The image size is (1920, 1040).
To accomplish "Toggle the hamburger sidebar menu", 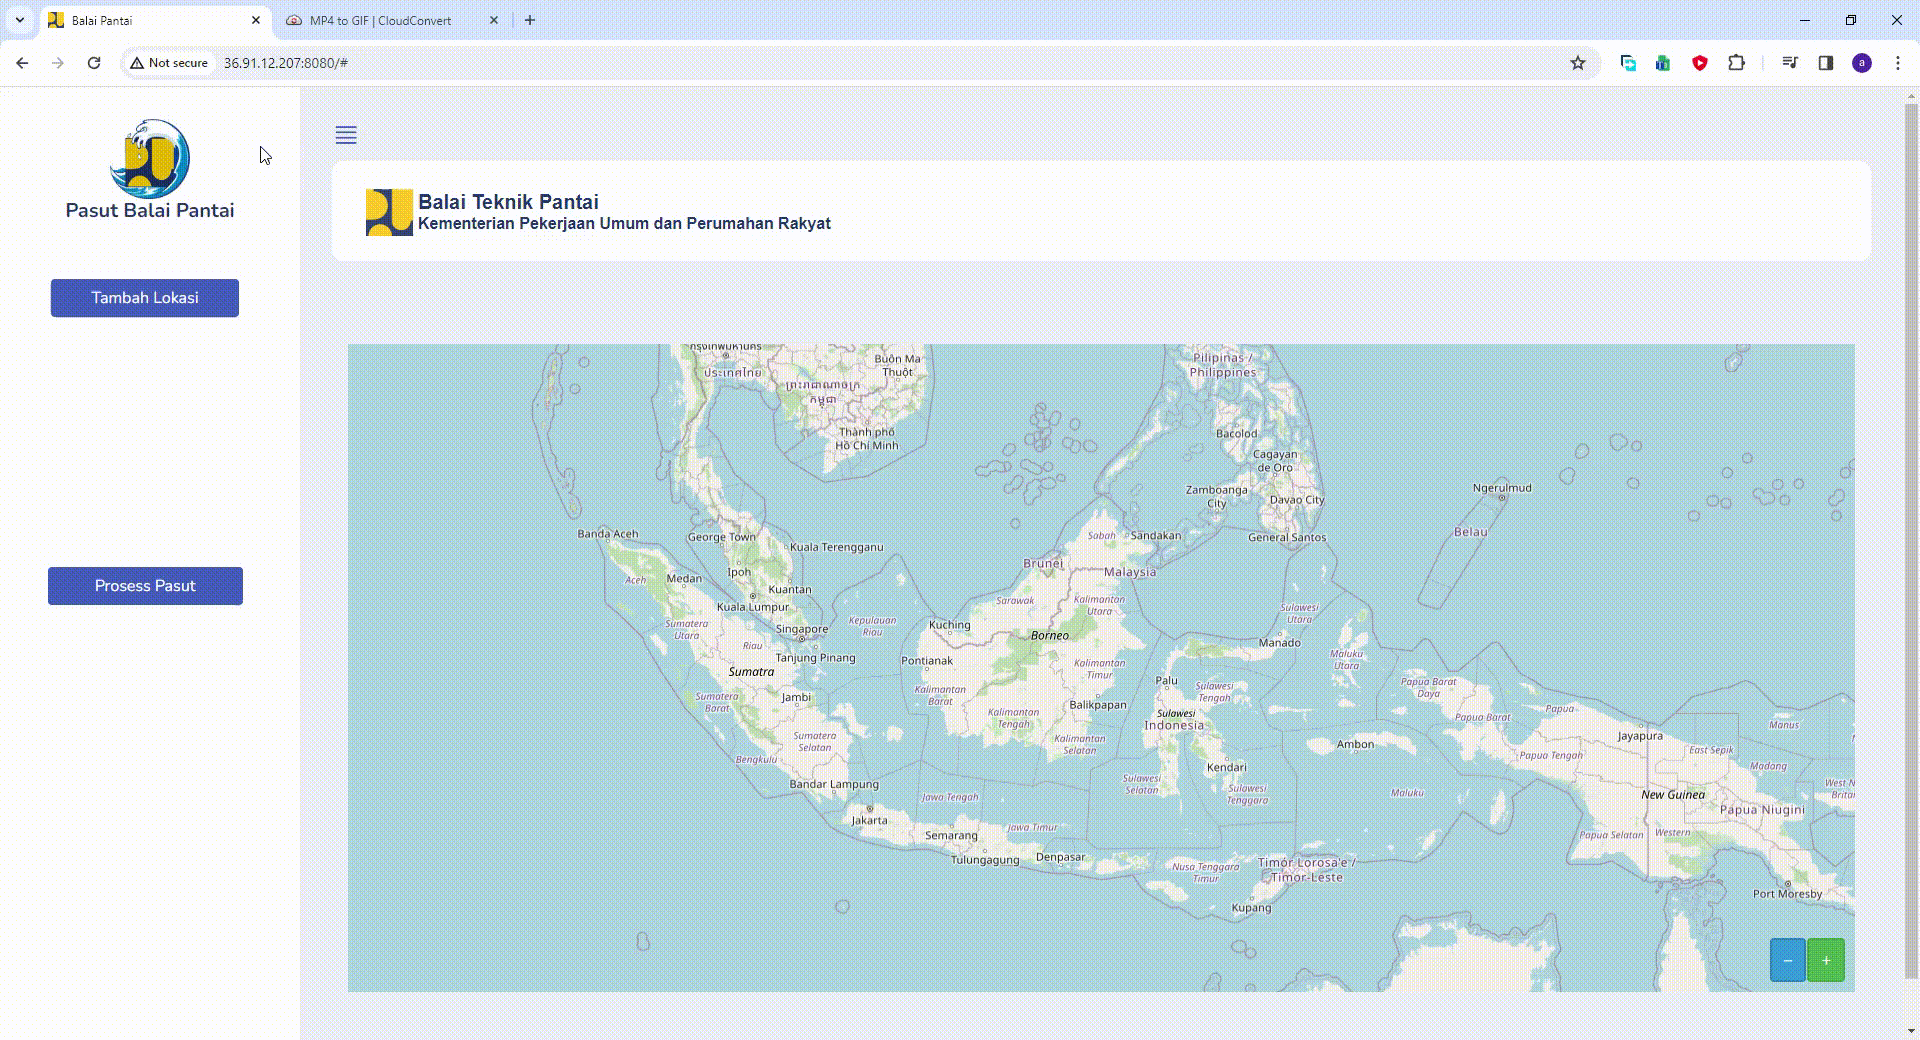I will [346, 135].
